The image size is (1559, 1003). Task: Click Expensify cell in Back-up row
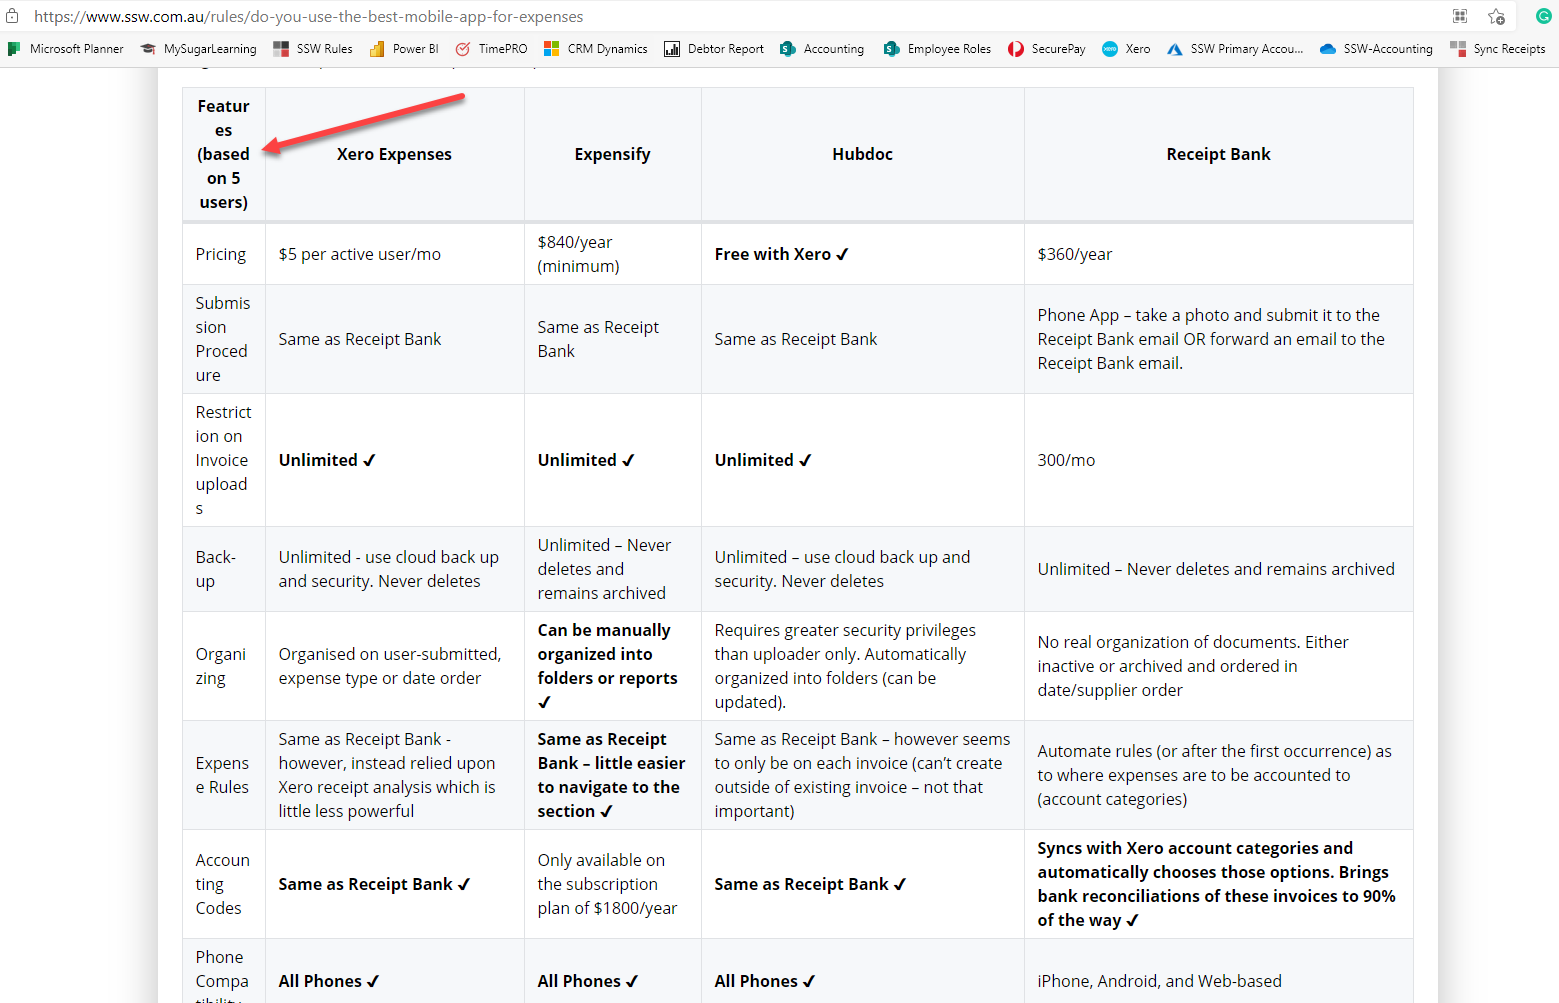[613, 569]
